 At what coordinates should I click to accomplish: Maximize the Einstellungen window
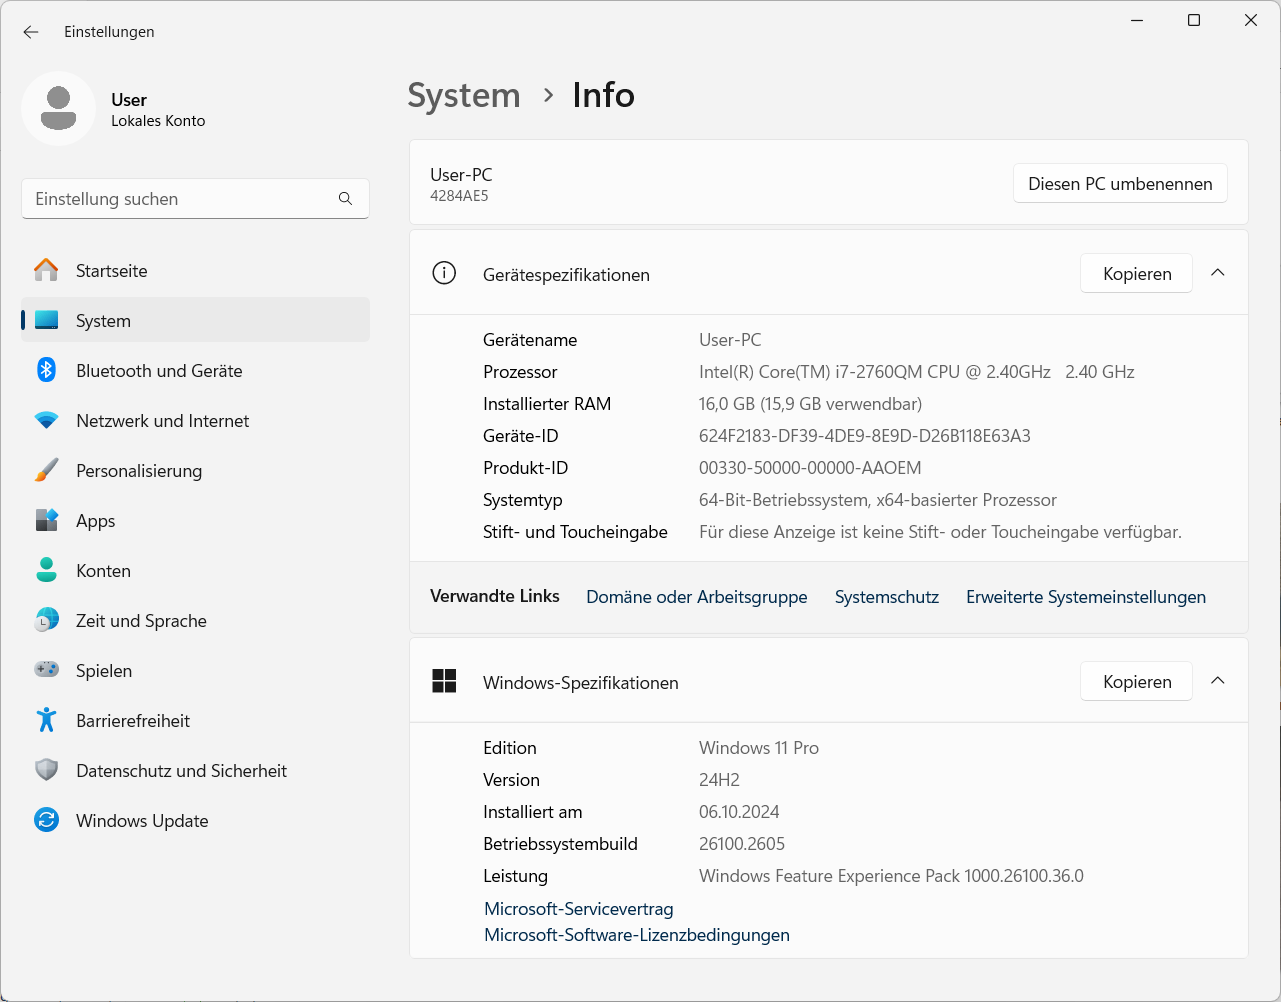point(1193,20)
